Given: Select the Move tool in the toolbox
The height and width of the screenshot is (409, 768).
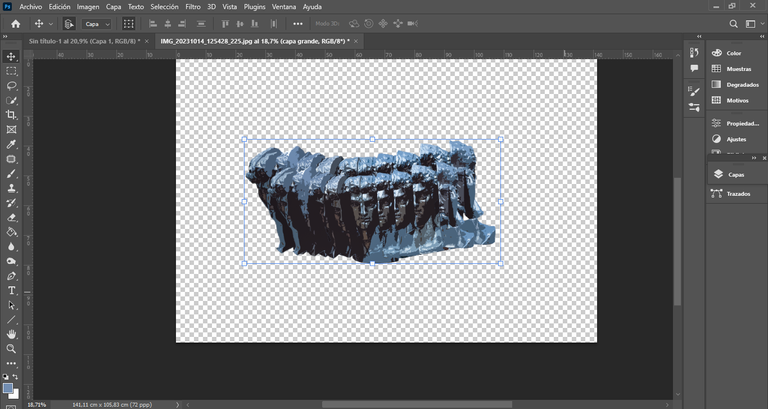Looking at the screenshot, I should tap(11, 56).
